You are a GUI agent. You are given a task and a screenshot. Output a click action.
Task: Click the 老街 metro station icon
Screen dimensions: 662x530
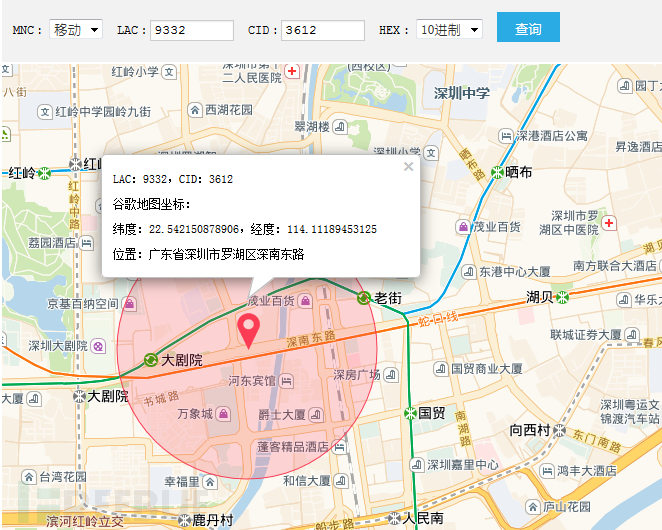364,298
